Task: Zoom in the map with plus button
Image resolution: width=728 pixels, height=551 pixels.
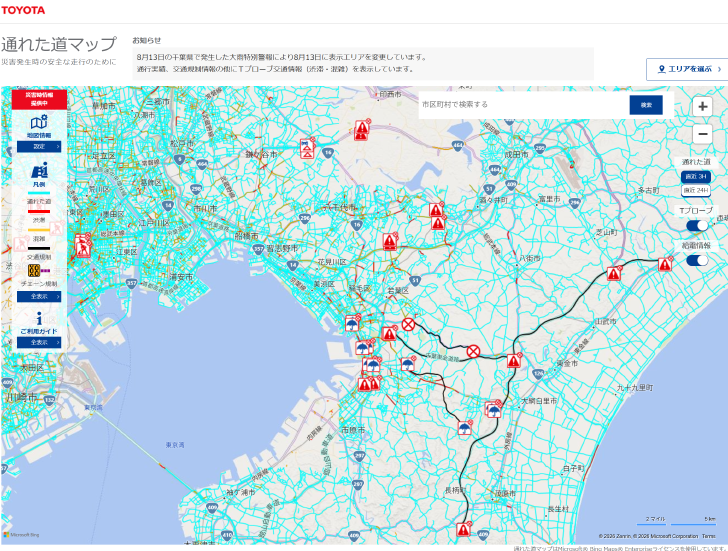Action: pos(702,107)
